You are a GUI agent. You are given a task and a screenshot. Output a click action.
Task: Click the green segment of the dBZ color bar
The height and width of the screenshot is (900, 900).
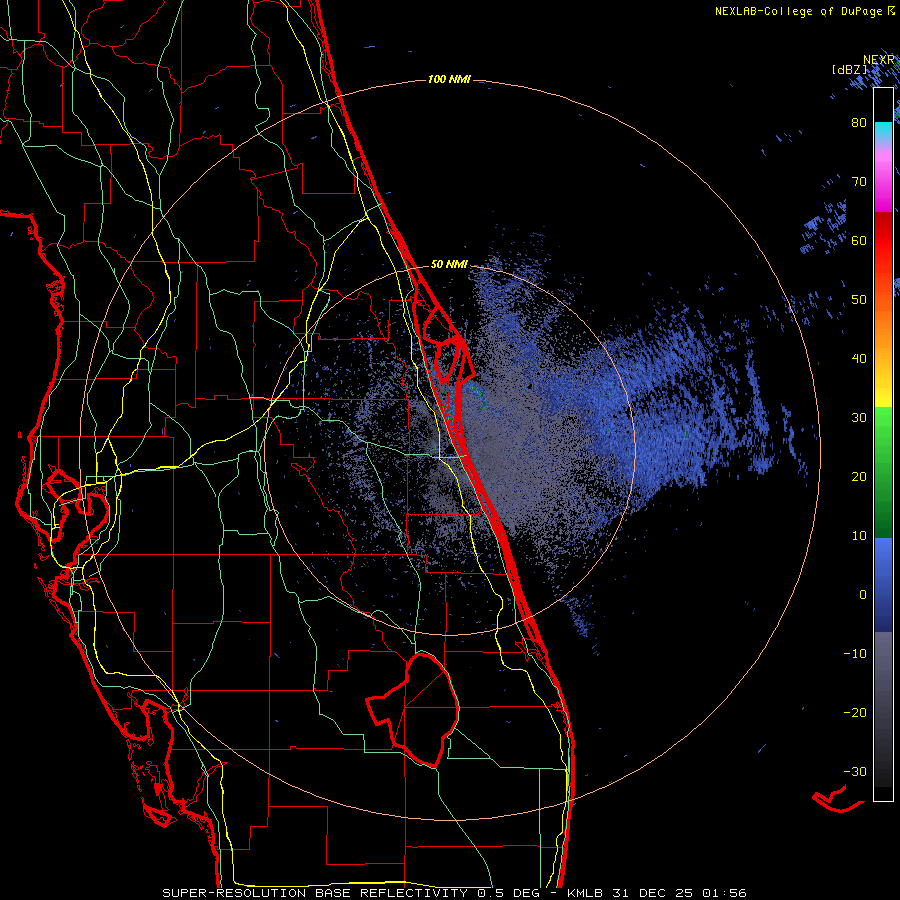(x=883, y=472)
